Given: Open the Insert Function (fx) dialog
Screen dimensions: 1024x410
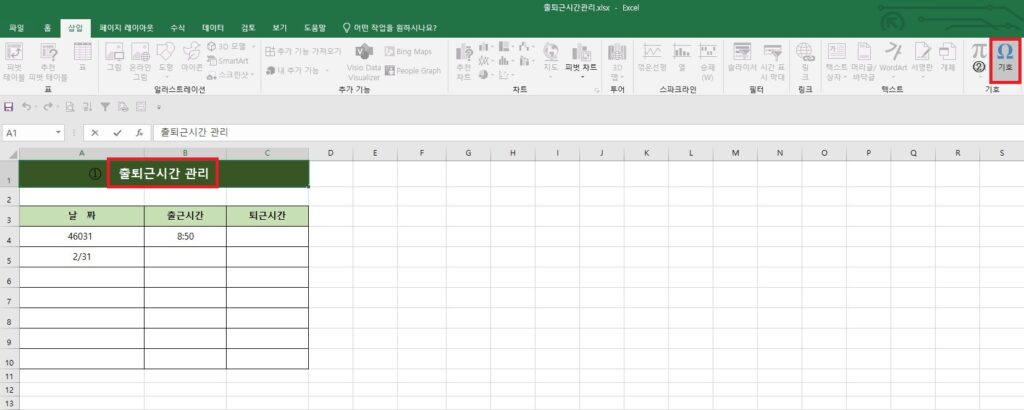Looking at the screenshot, I should coord(139,133).
